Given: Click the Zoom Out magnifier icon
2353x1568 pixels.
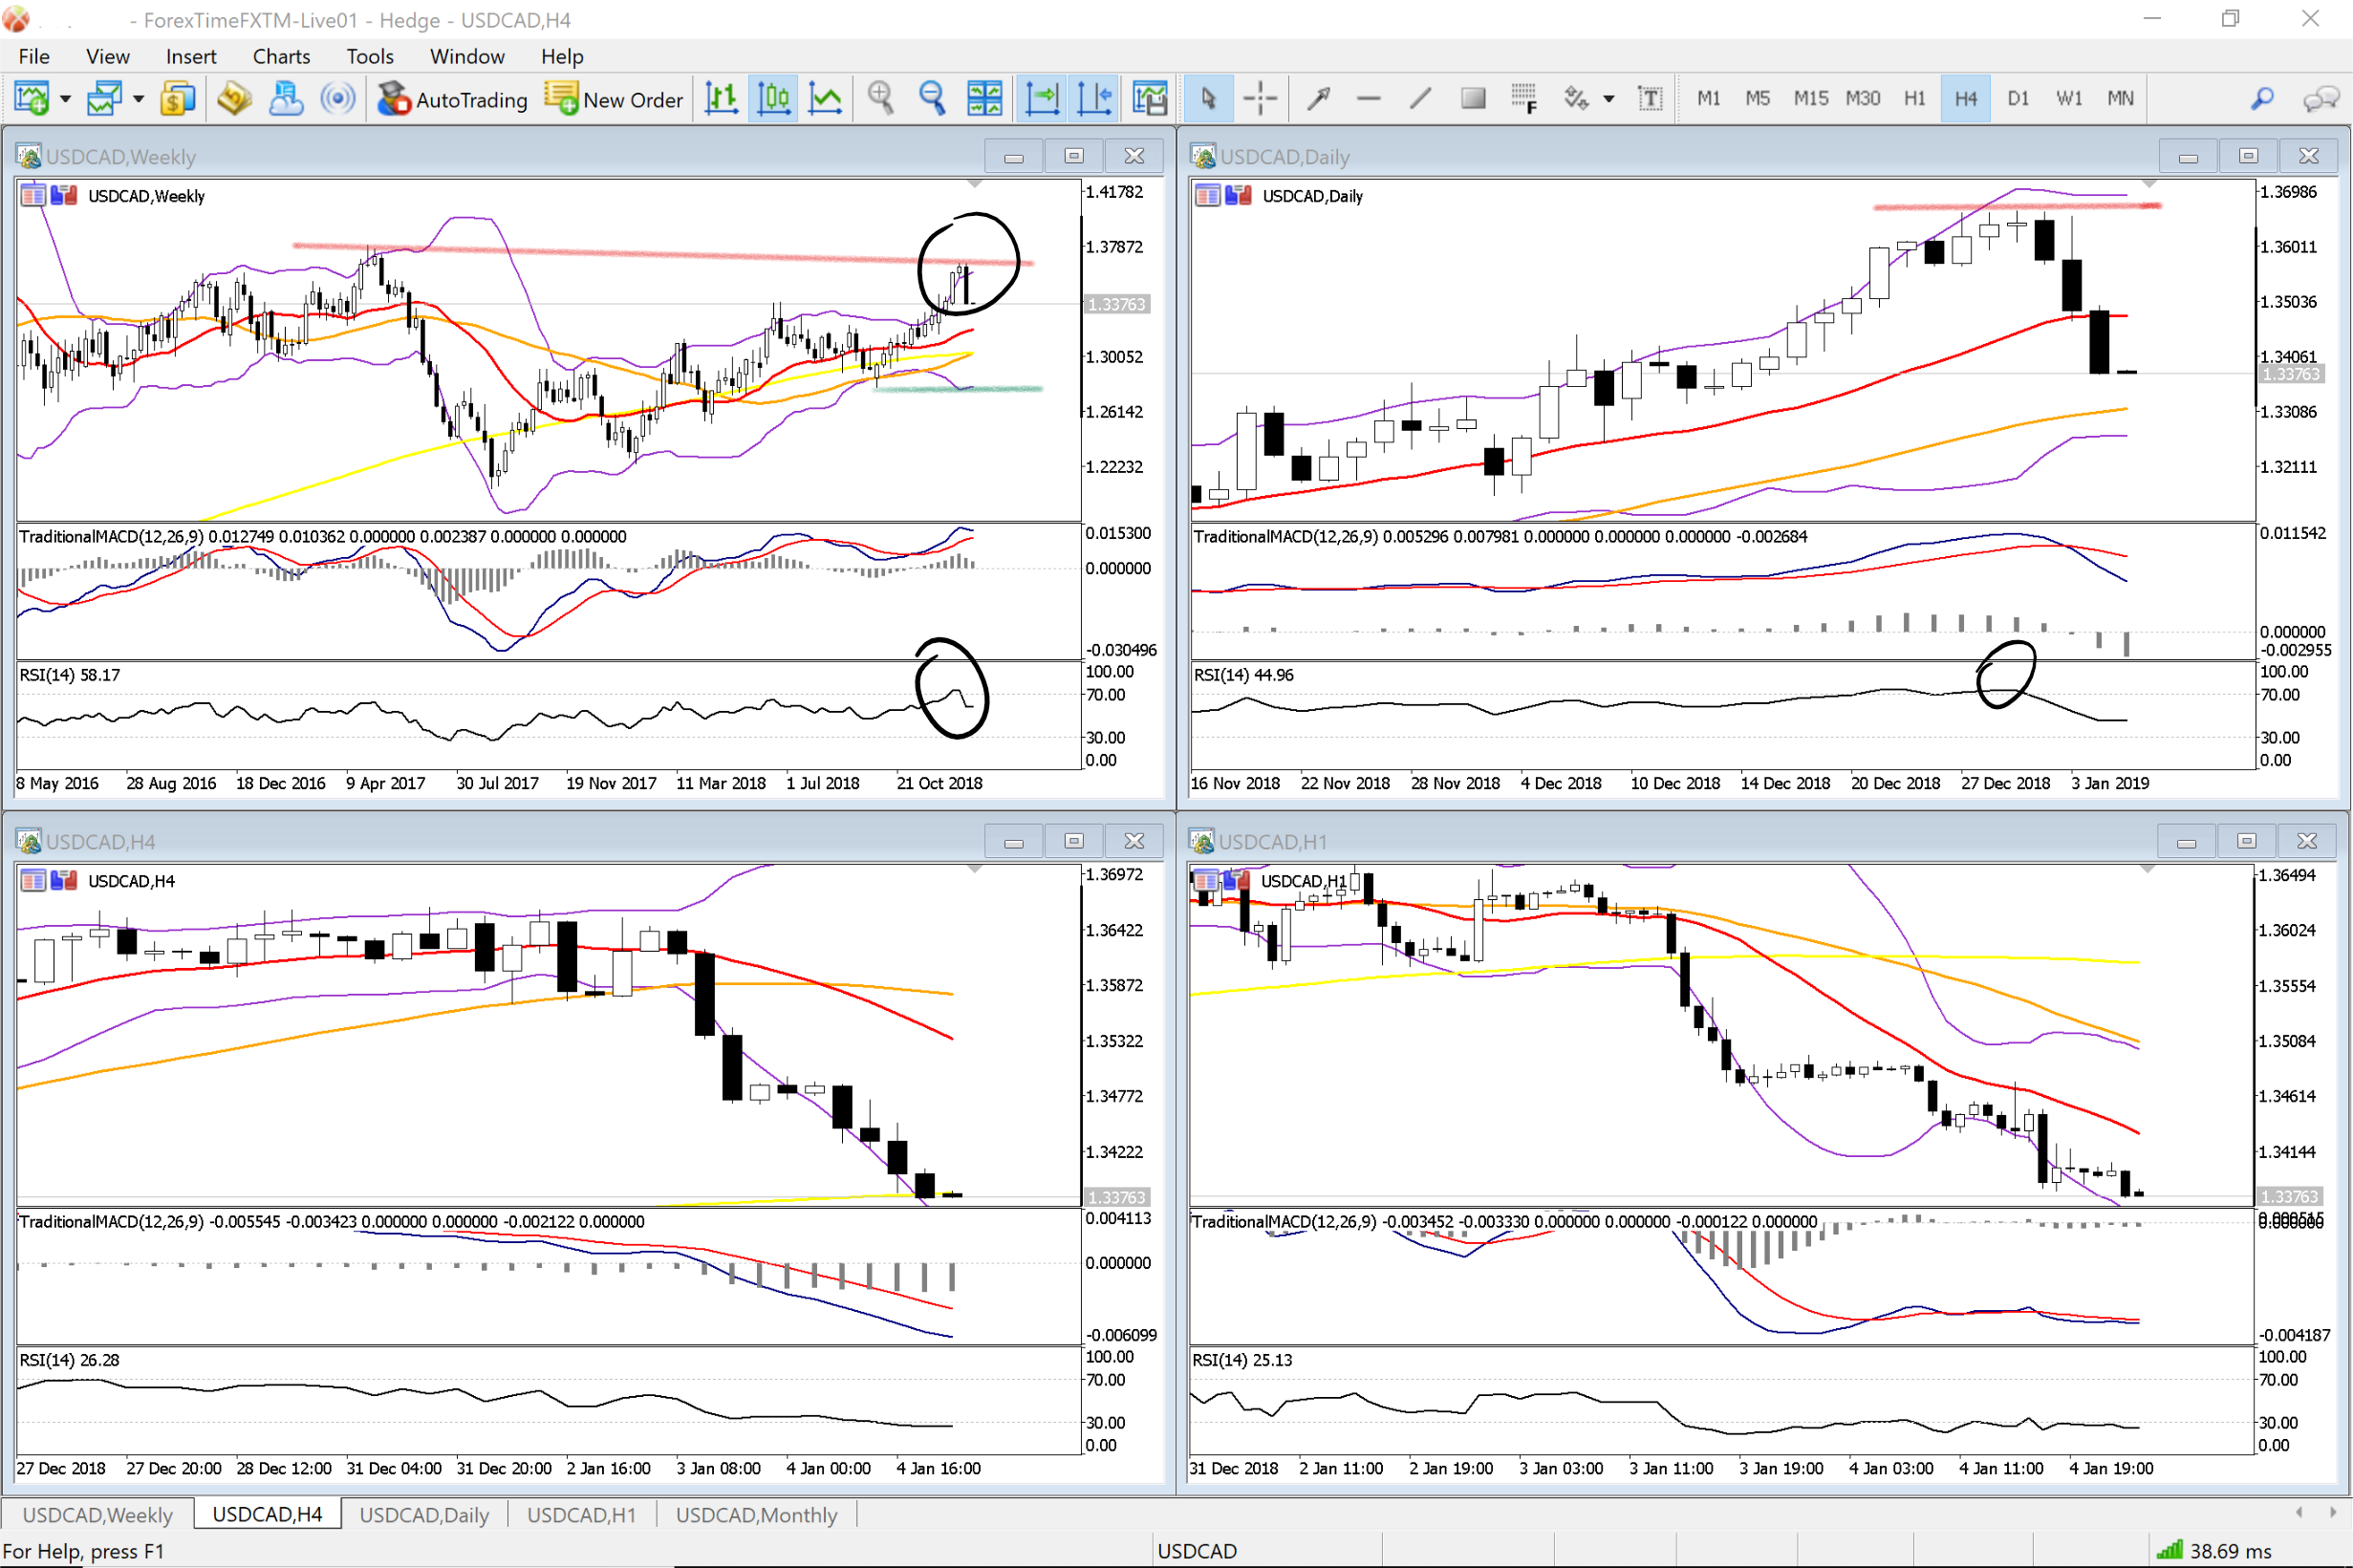Looking at the screenshot, I should (932, 98).
